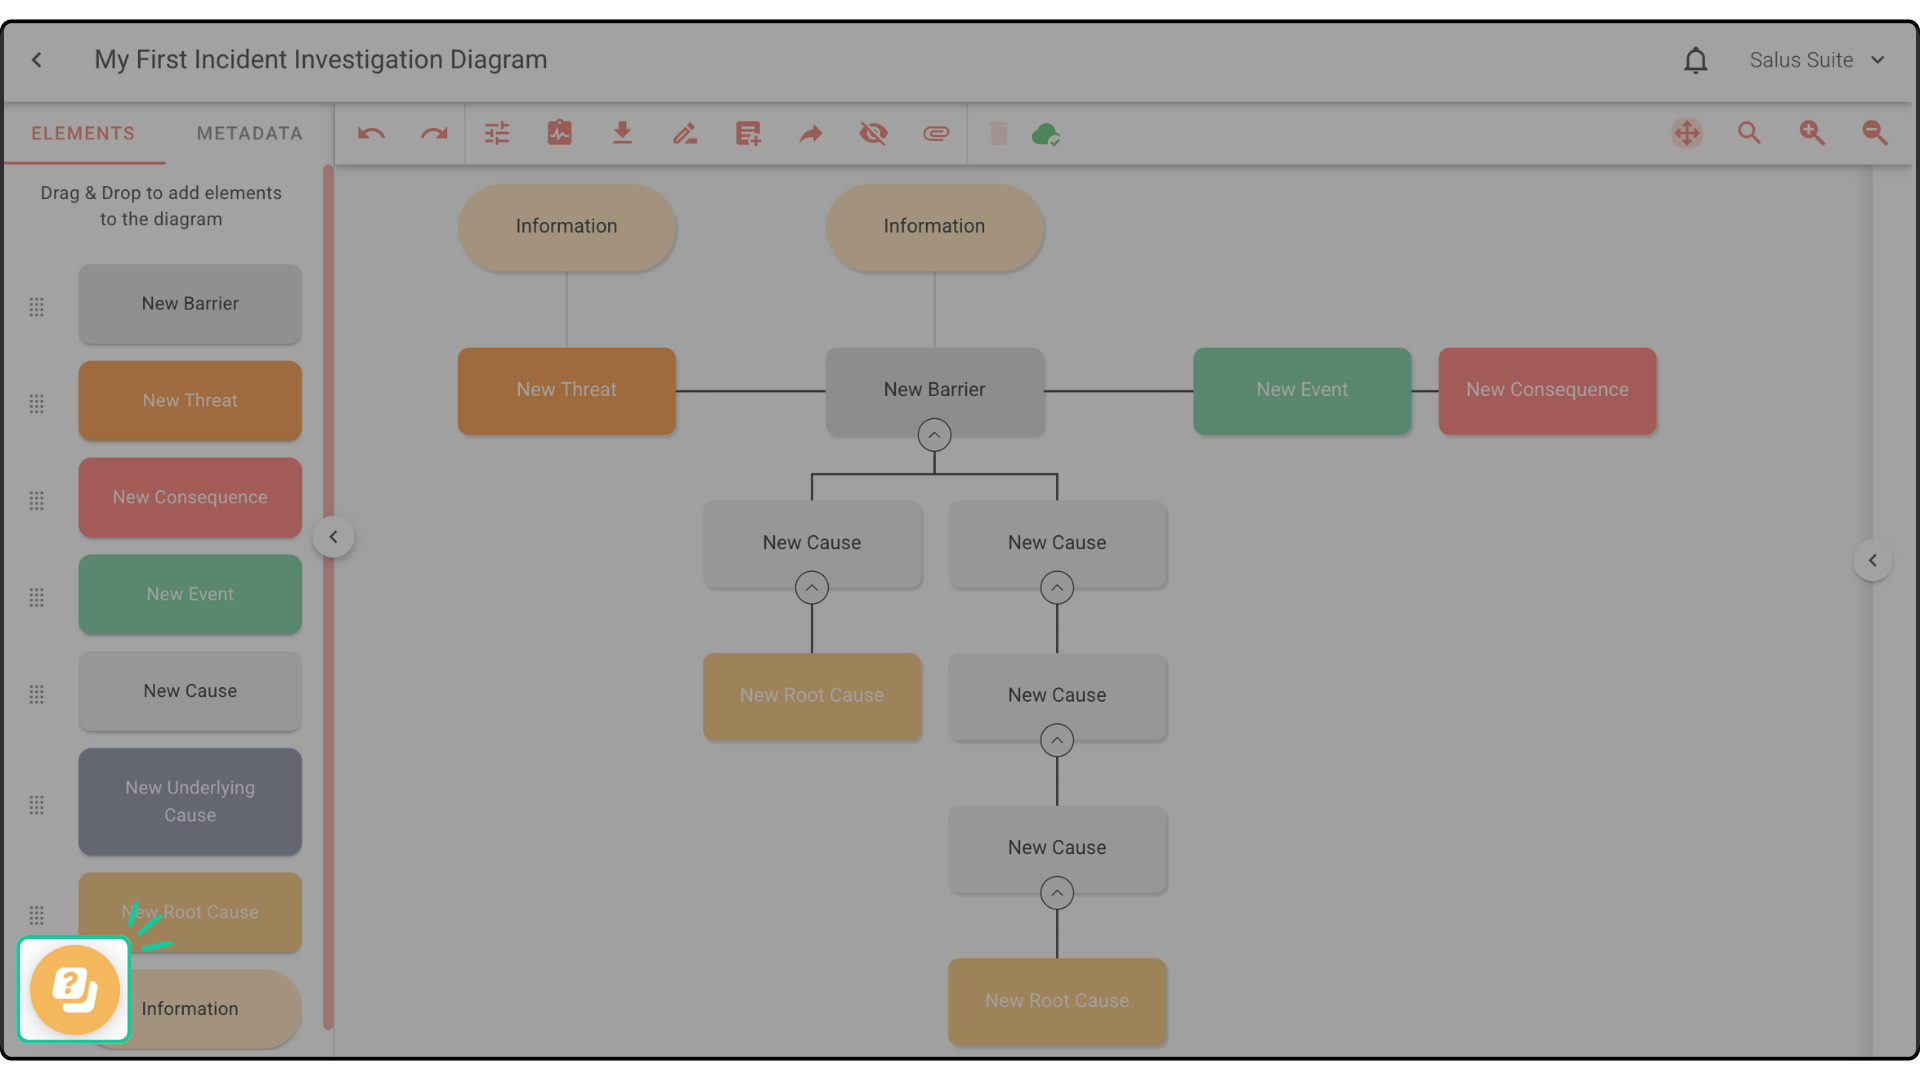
Task: Click the share arrow icon
Action: click(x=811, y=133)
